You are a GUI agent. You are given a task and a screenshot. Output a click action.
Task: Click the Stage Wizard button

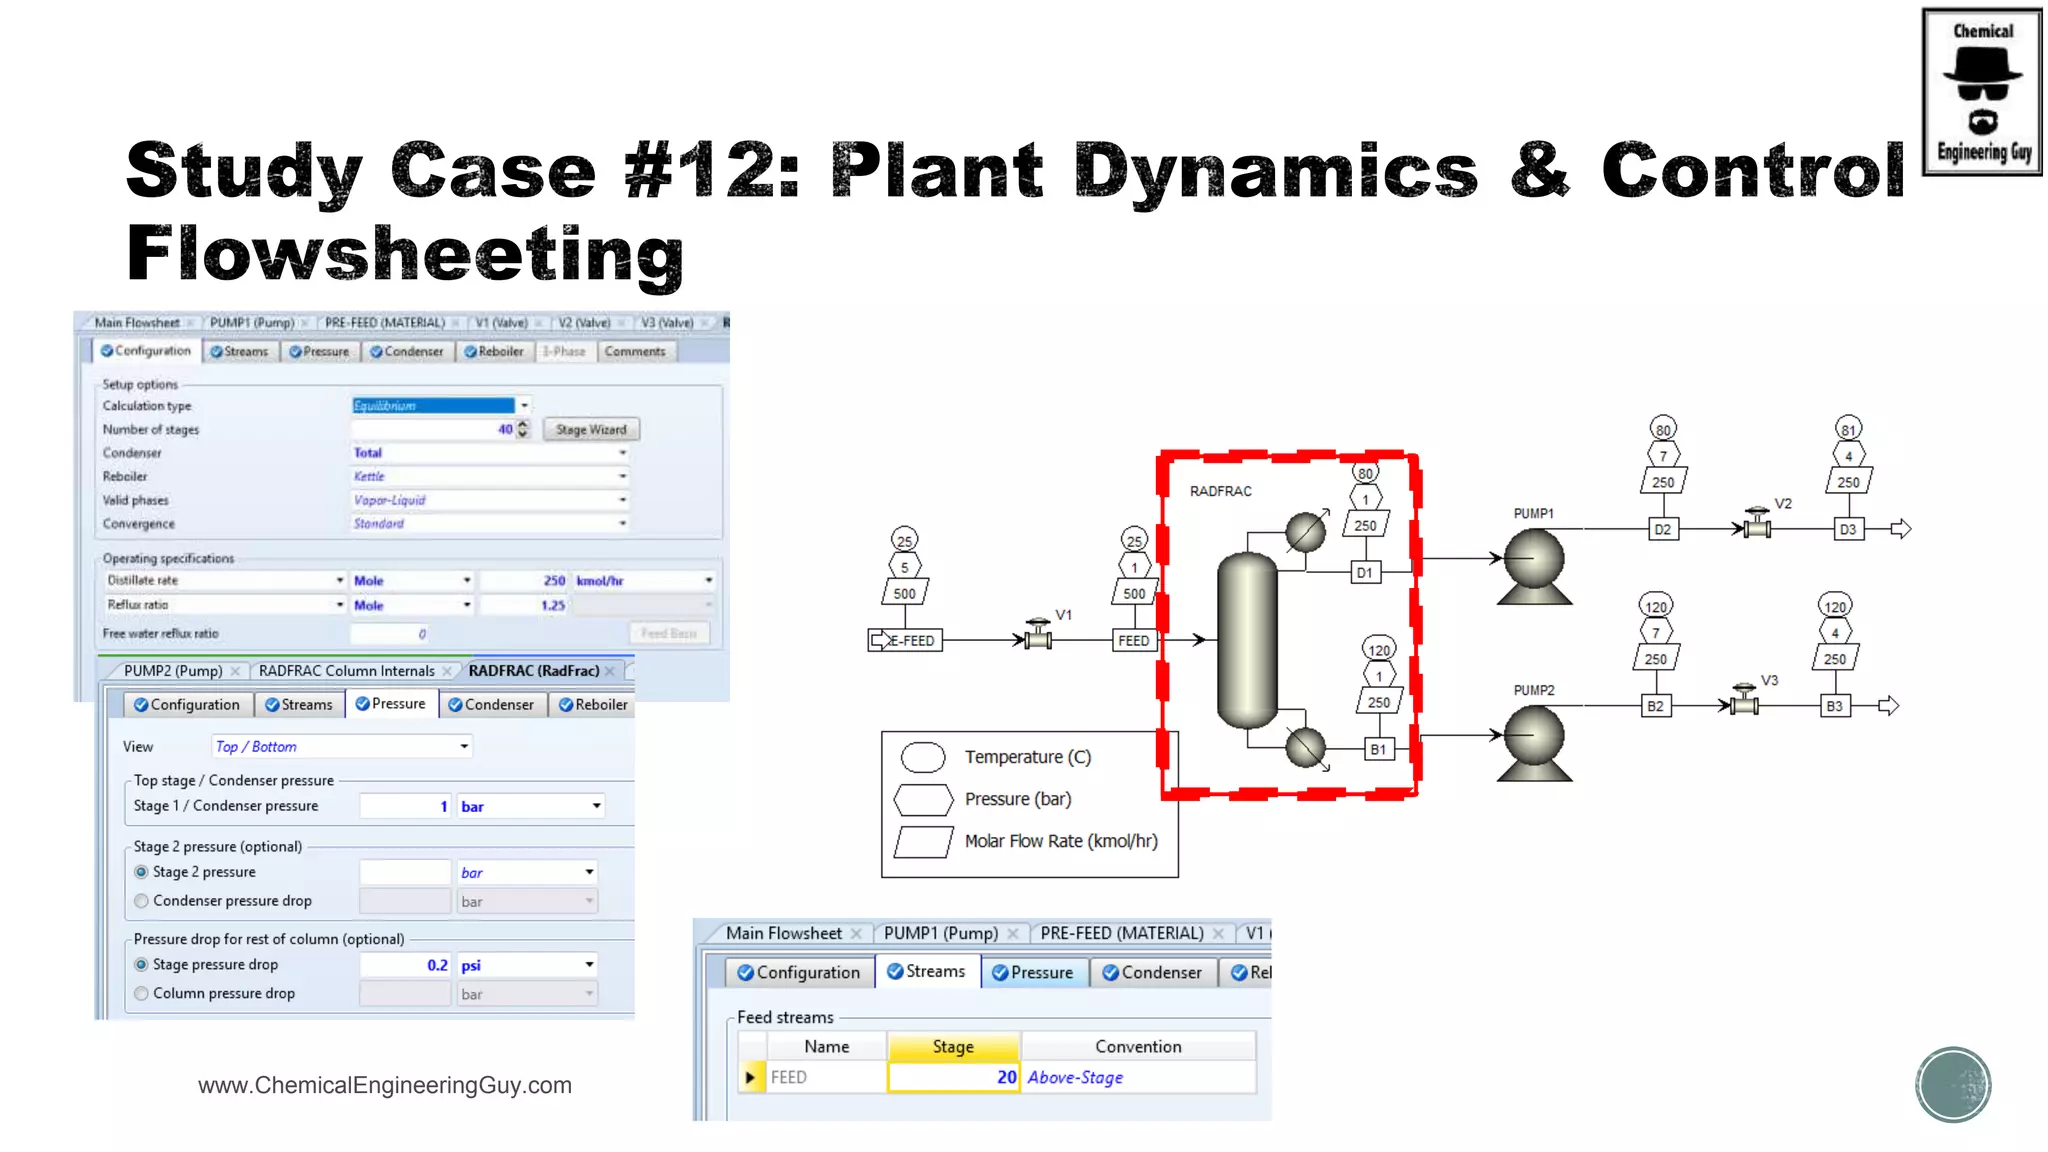591,430
